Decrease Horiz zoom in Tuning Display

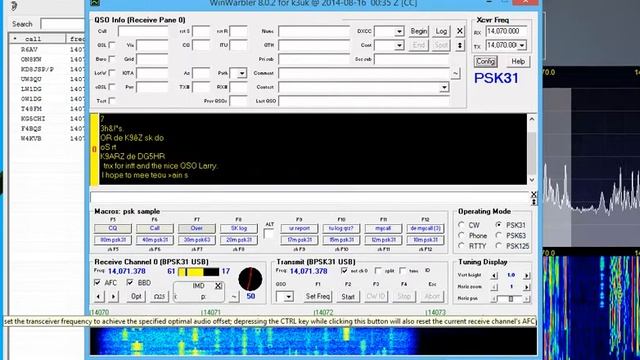[x=494, y=287]
